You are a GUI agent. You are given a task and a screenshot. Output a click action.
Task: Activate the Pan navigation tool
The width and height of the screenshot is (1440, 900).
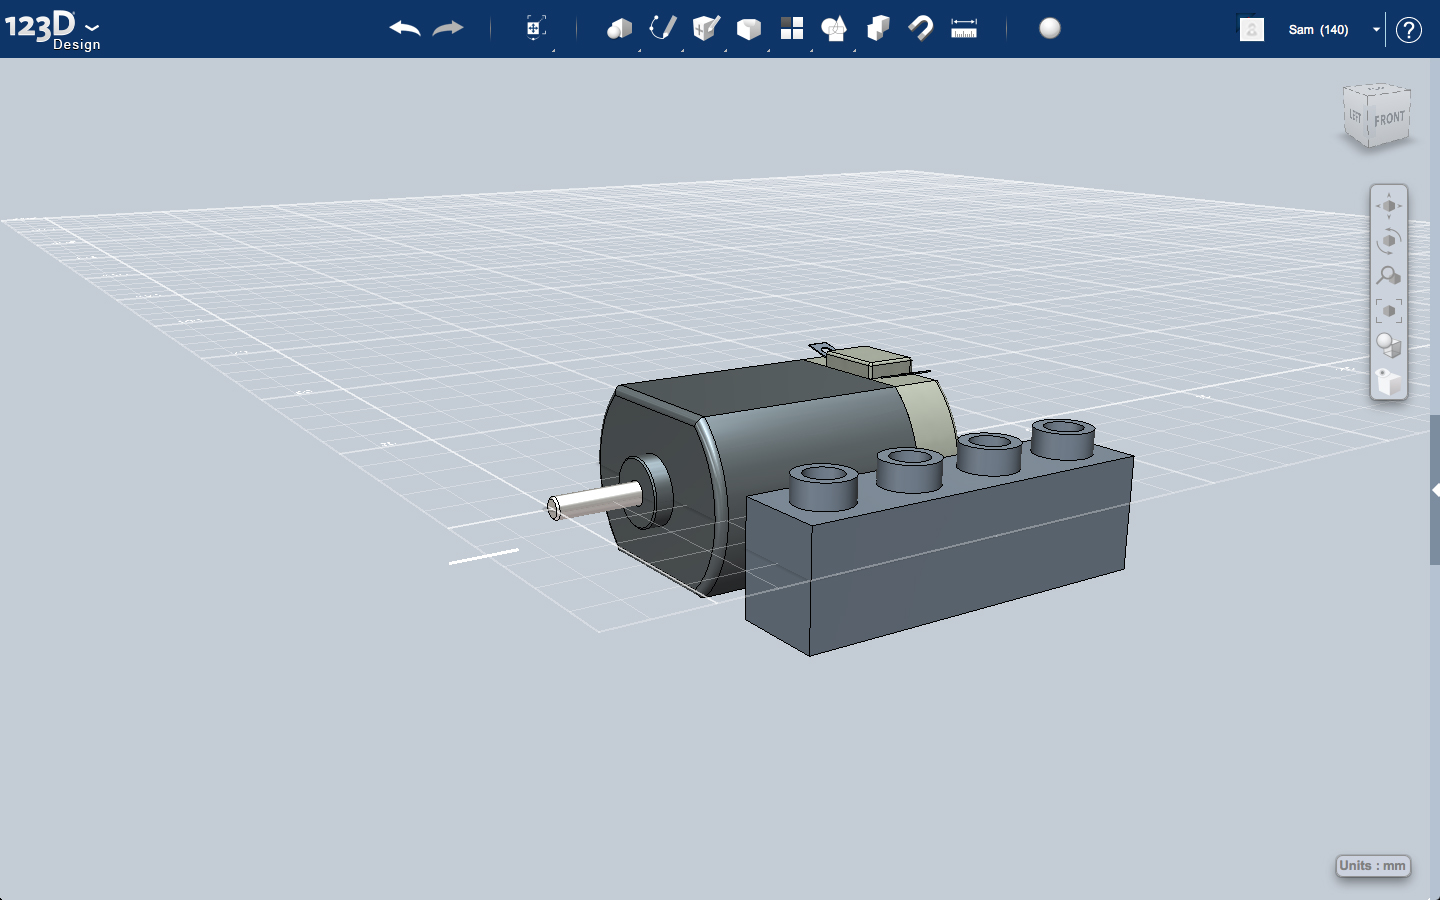[x=1389, y=206]
